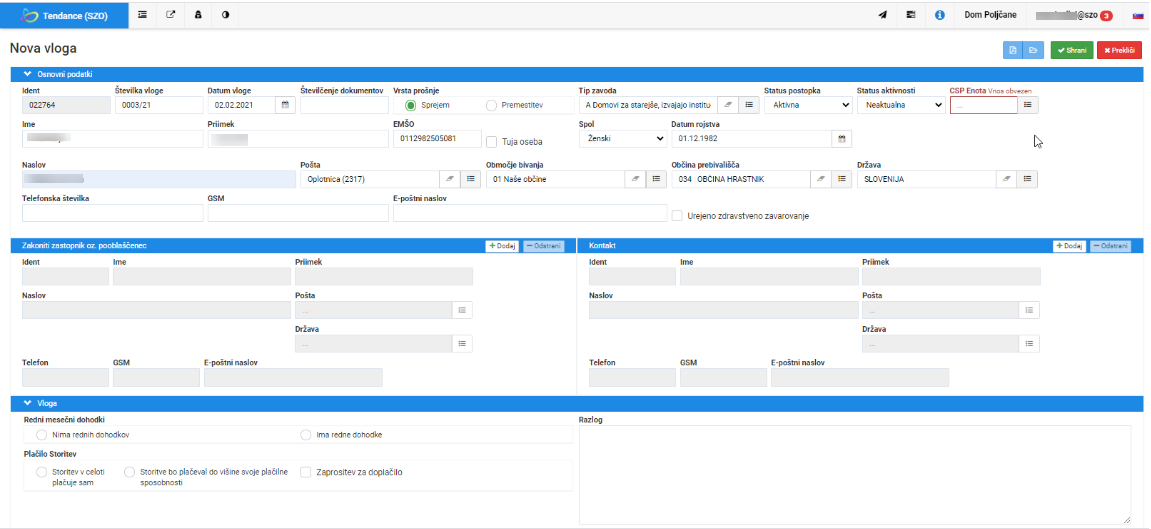
Task: Open the Območje bivanja list icon
Action: [656, 179]
